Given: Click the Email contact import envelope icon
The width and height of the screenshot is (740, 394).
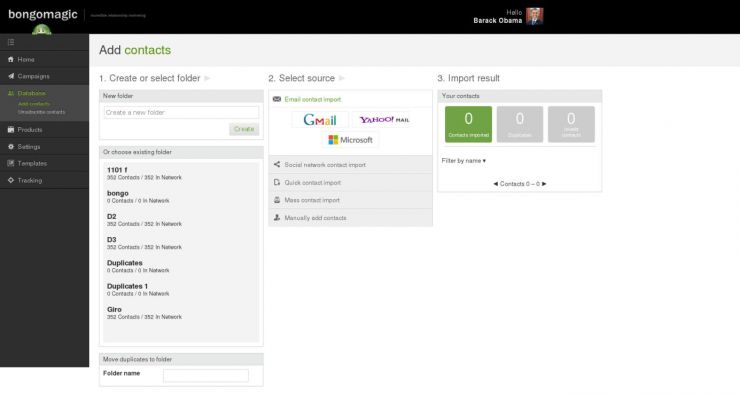Looking at the screenshot, I should pos(277,99).
